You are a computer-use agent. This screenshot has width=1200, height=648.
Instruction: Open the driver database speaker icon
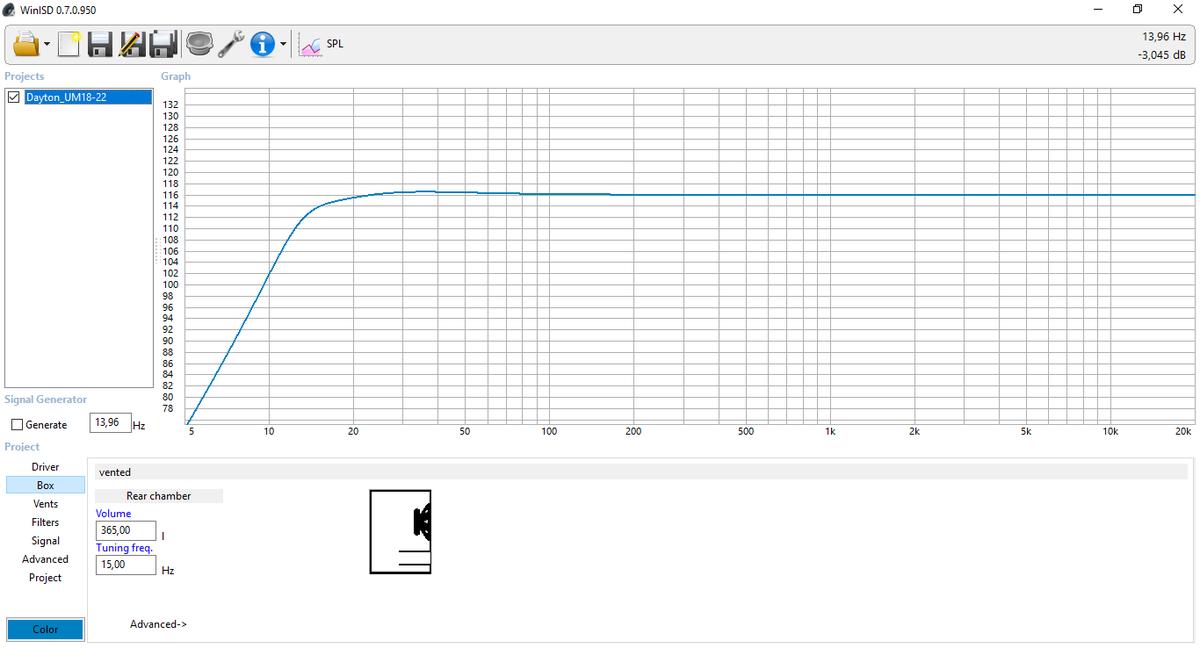pos(200,44)
